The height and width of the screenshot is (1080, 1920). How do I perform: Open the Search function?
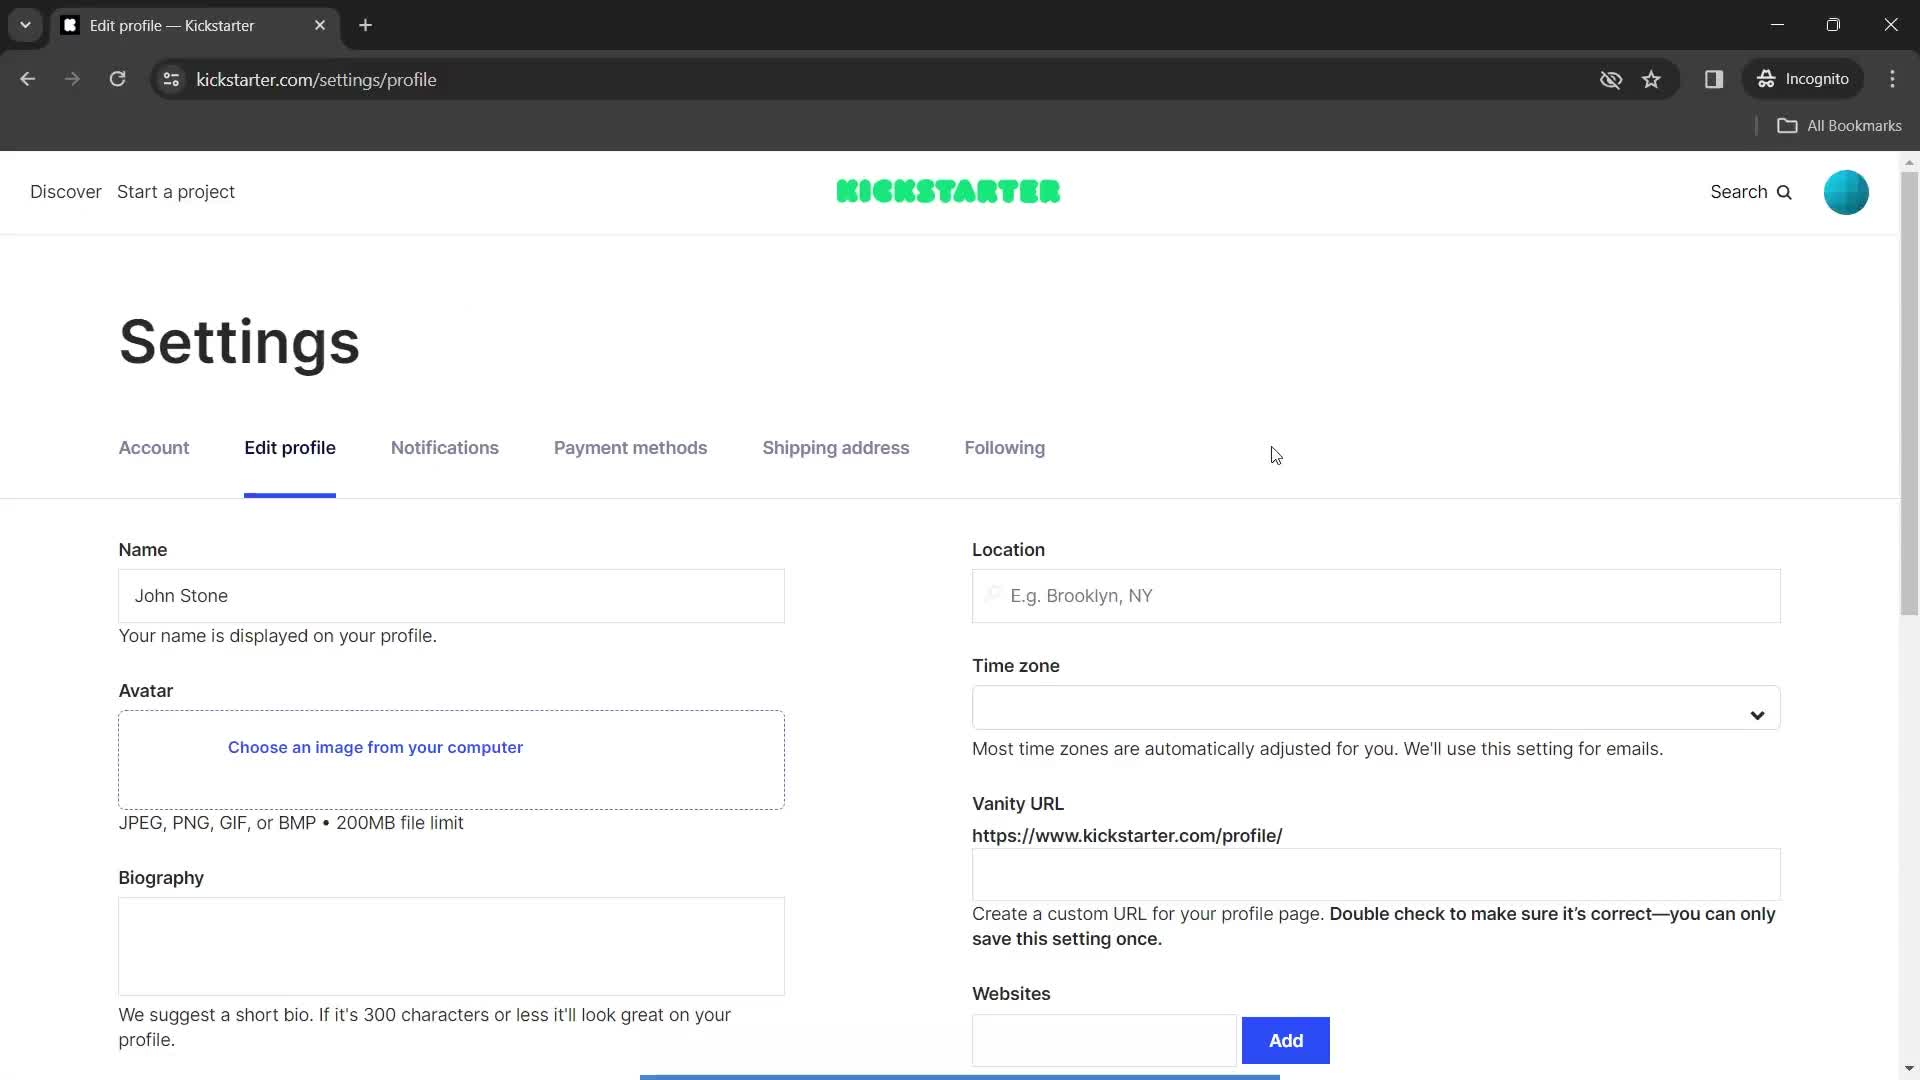tap(1753, 193)
